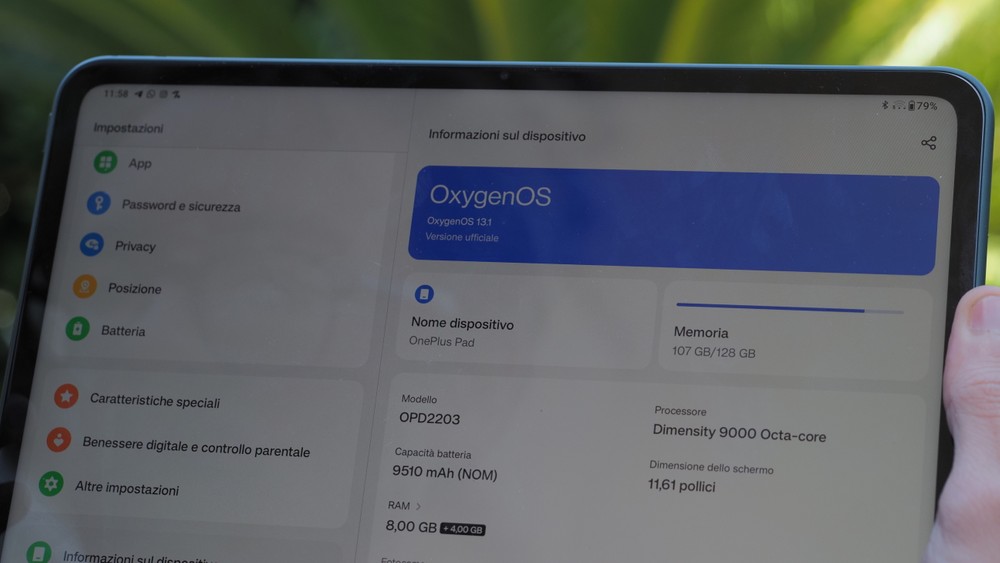1000x563 pixels.
Task: Tap the Caratteristiche speciali star icon
Action: click(66, 397)
